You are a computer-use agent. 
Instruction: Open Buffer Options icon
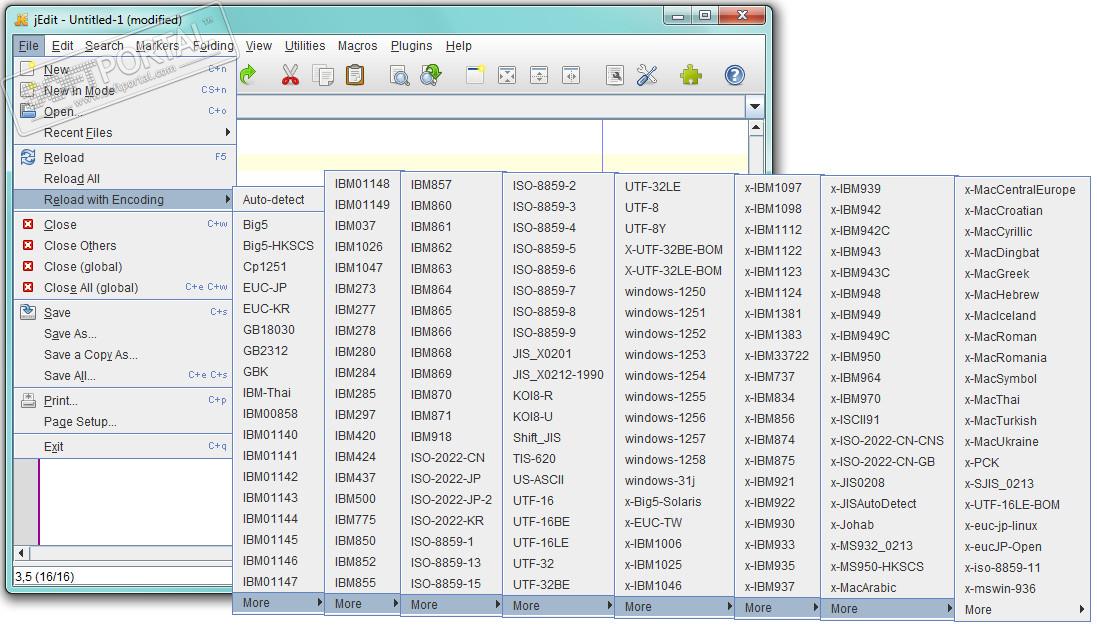pyautogui.click(x=615, y=75)
